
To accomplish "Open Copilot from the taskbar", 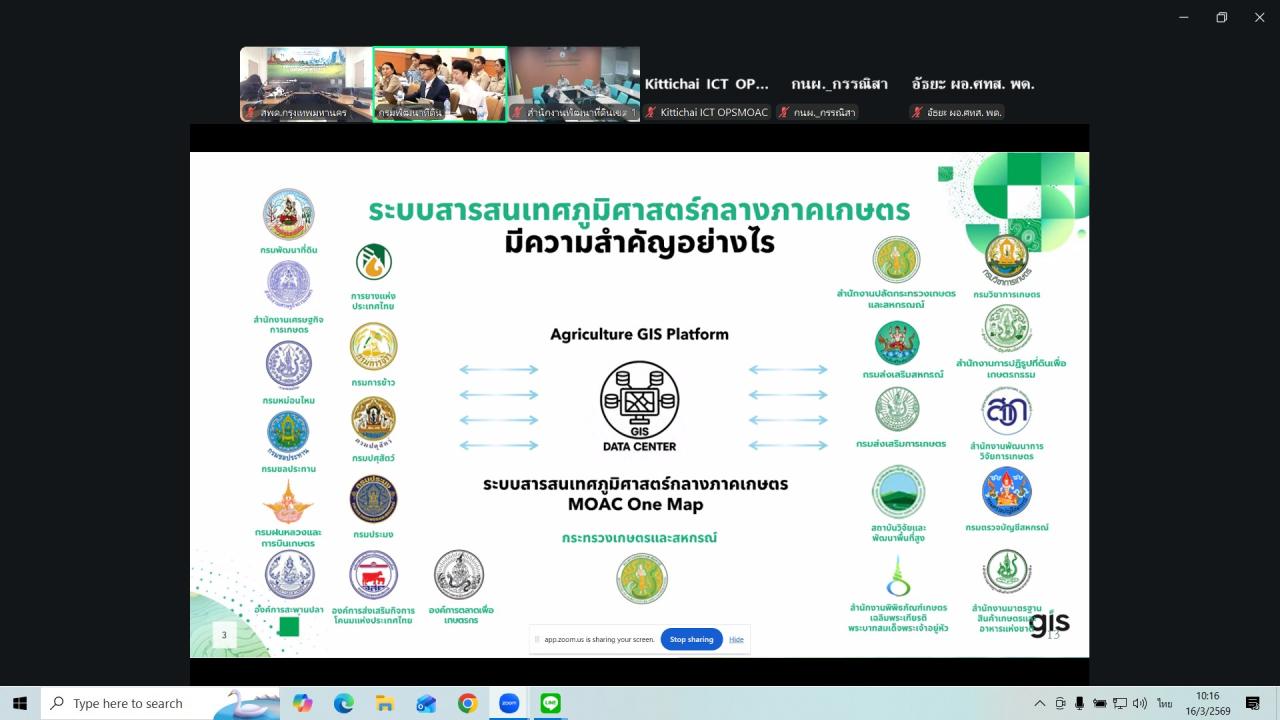I will [x=304, y=703].
